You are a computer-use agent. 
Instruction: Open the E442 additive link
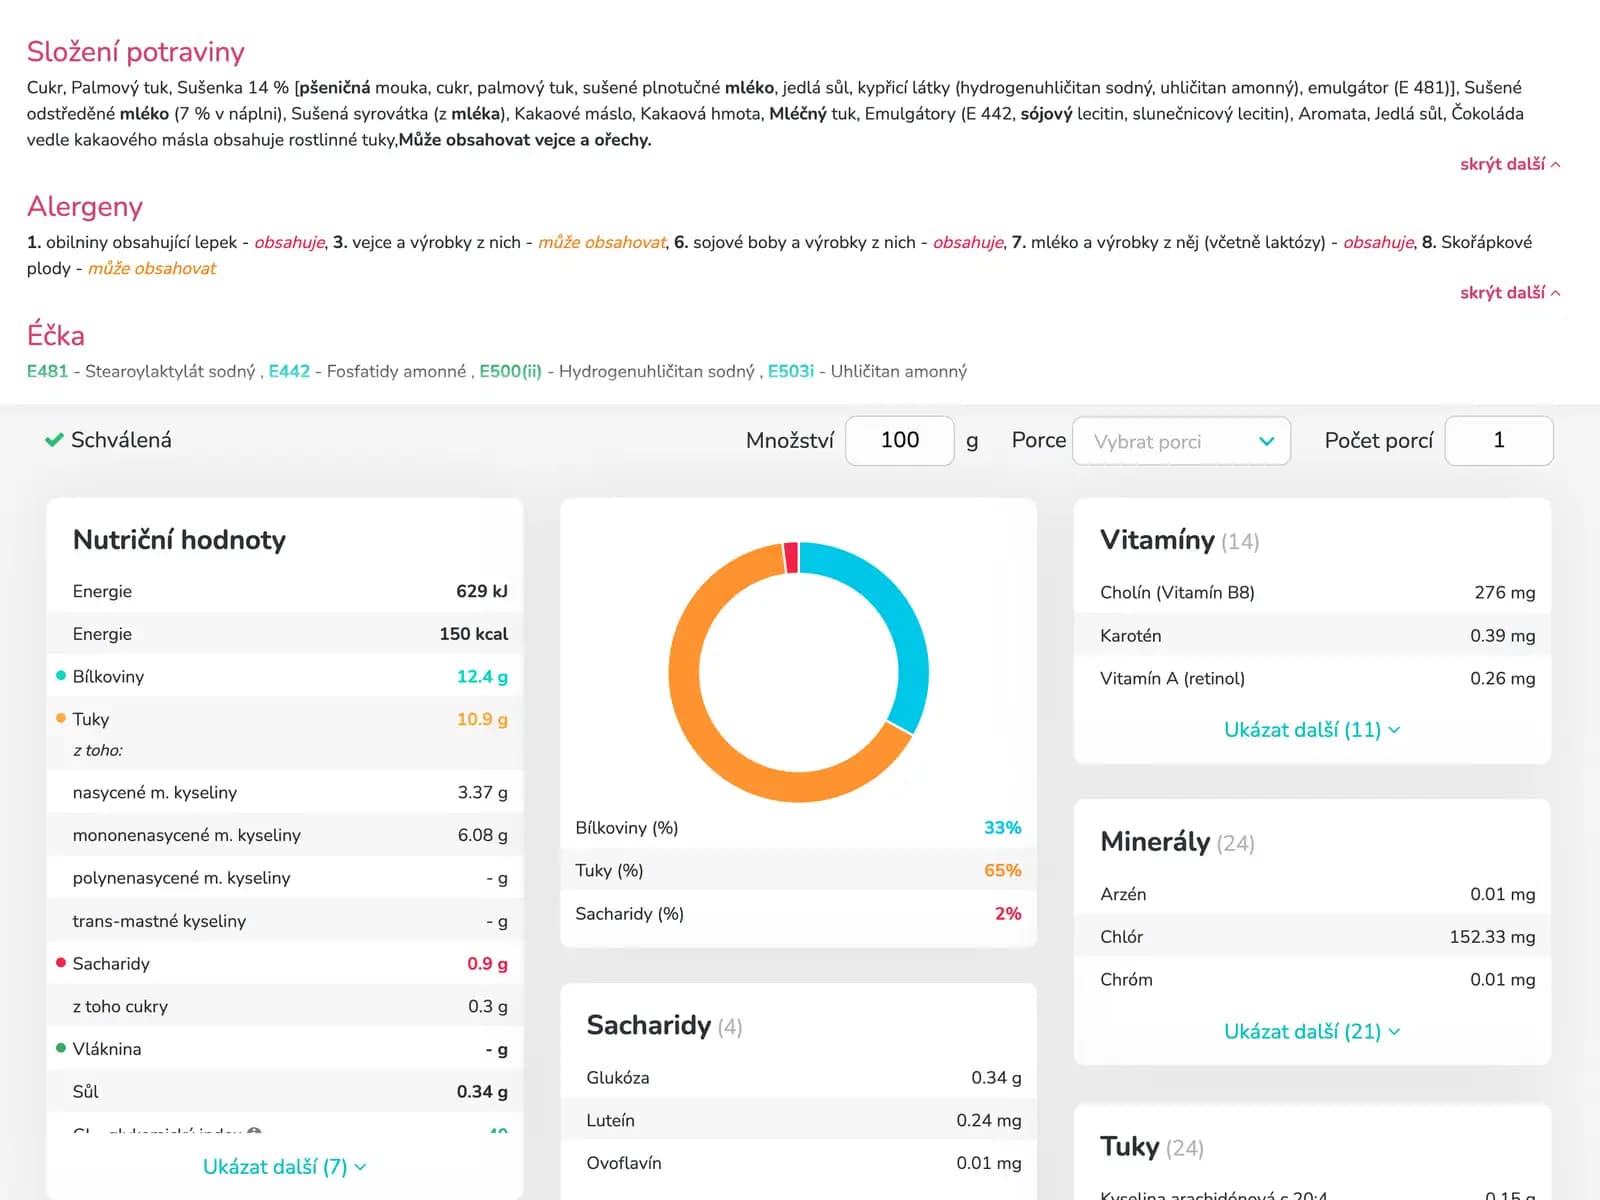coord(289,371)
